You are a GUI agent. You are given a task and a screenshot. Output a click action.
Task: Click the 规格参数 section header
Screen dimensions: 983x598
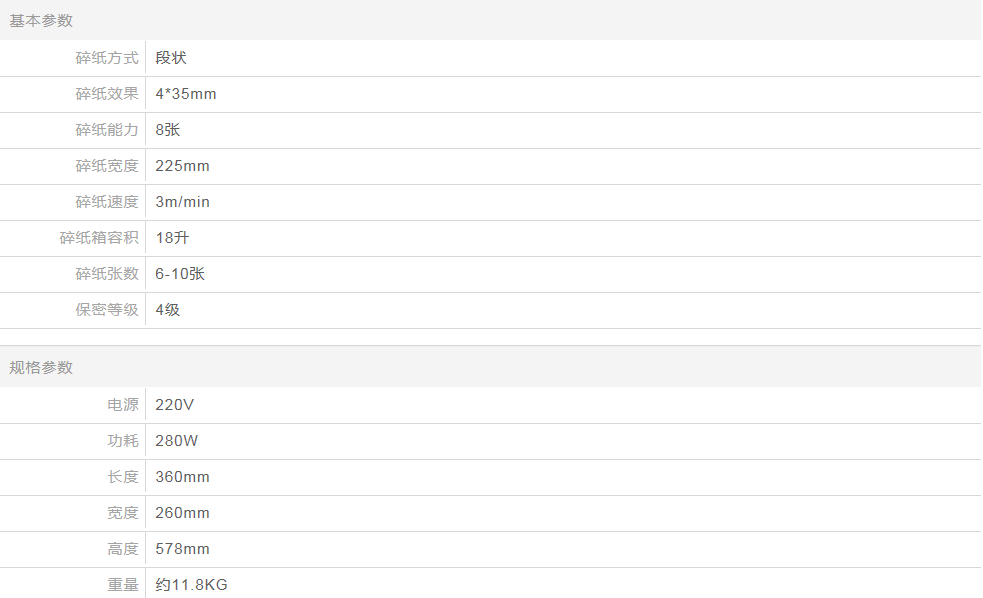pos(41,367)
